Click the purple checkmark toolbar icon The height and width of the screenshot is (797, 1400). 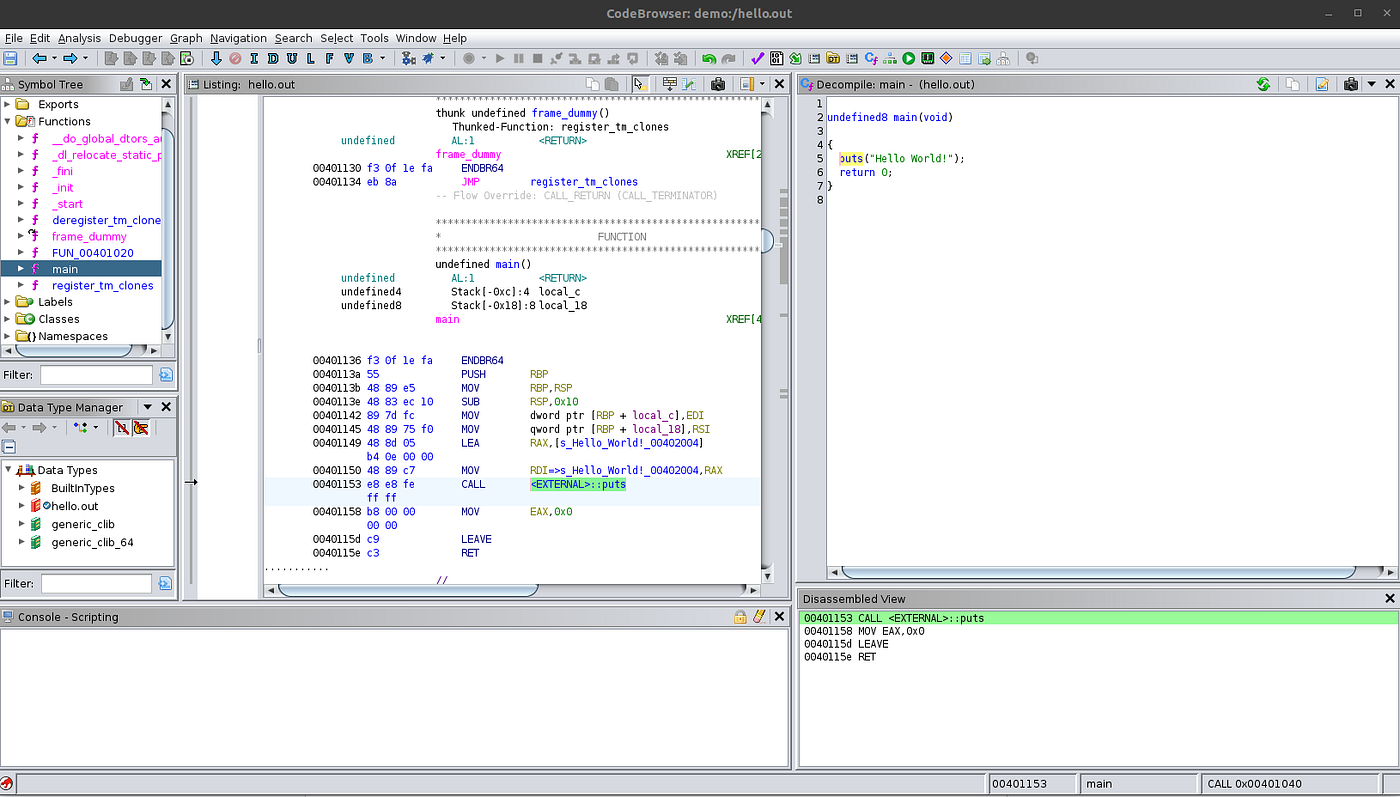click(x=757, y=59)
